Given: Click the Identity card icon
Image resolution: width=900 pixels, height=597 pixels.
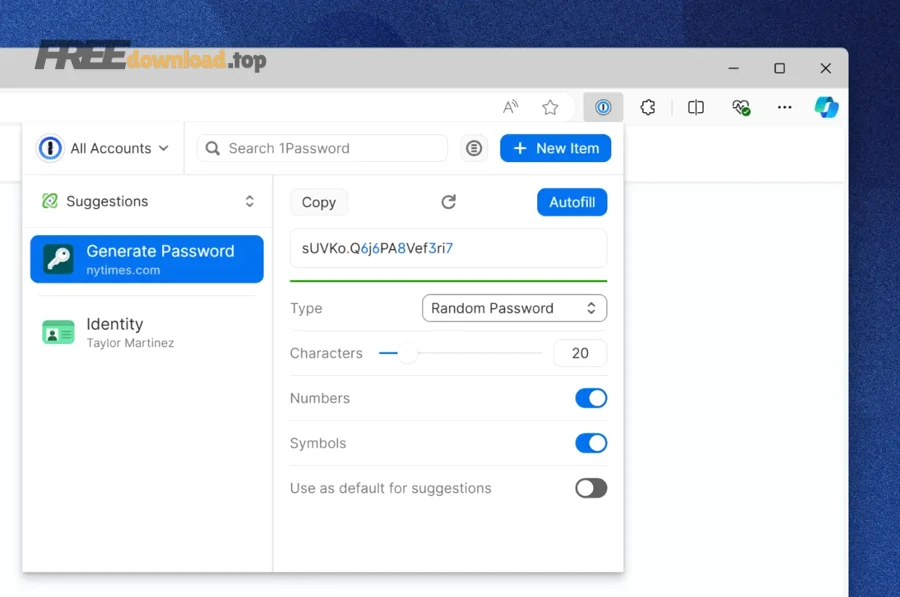Looking at the screenshot, I should [x=57, y=332].
